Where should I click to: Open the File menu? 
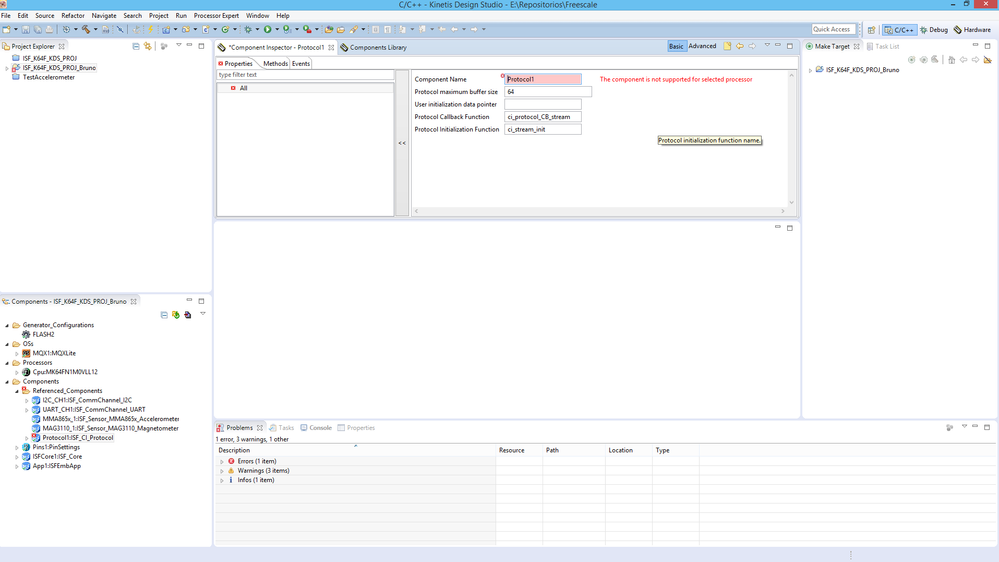6,15
